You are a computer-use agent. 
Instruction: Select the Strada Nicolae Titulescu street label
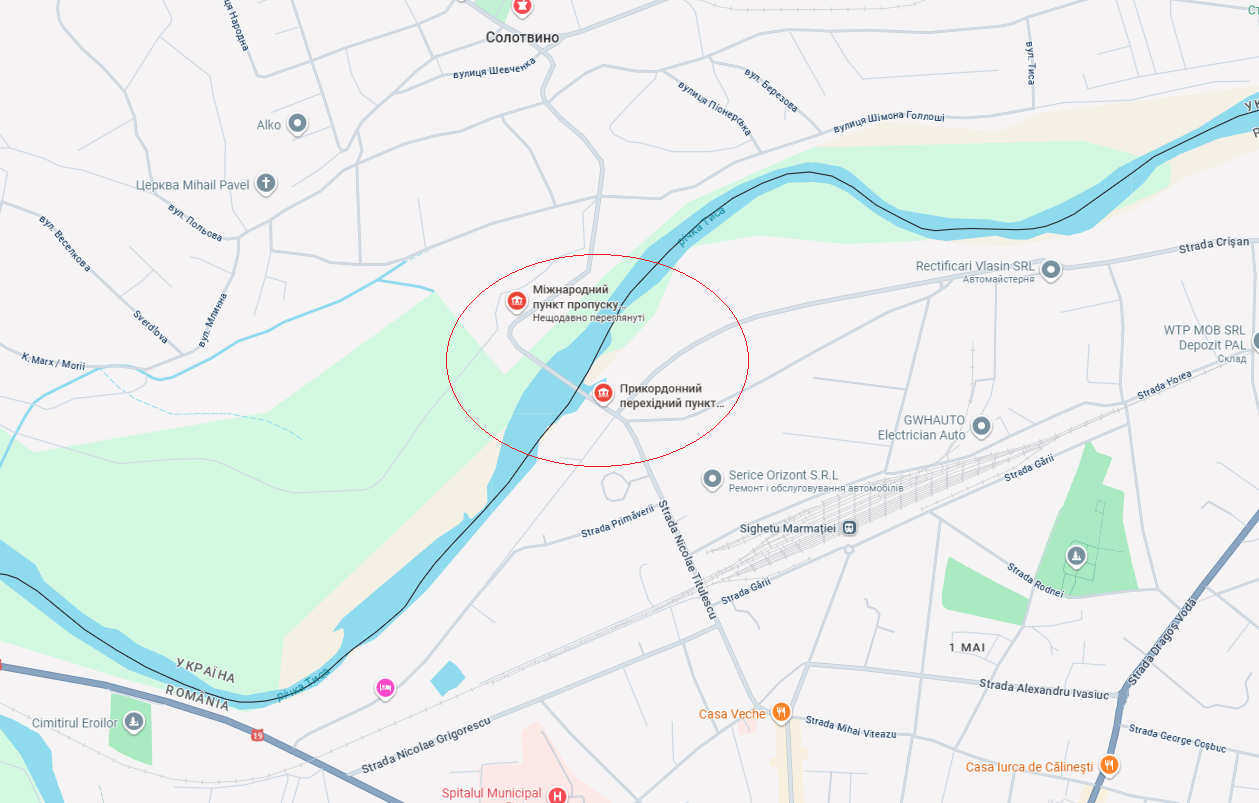pos(687,560)
